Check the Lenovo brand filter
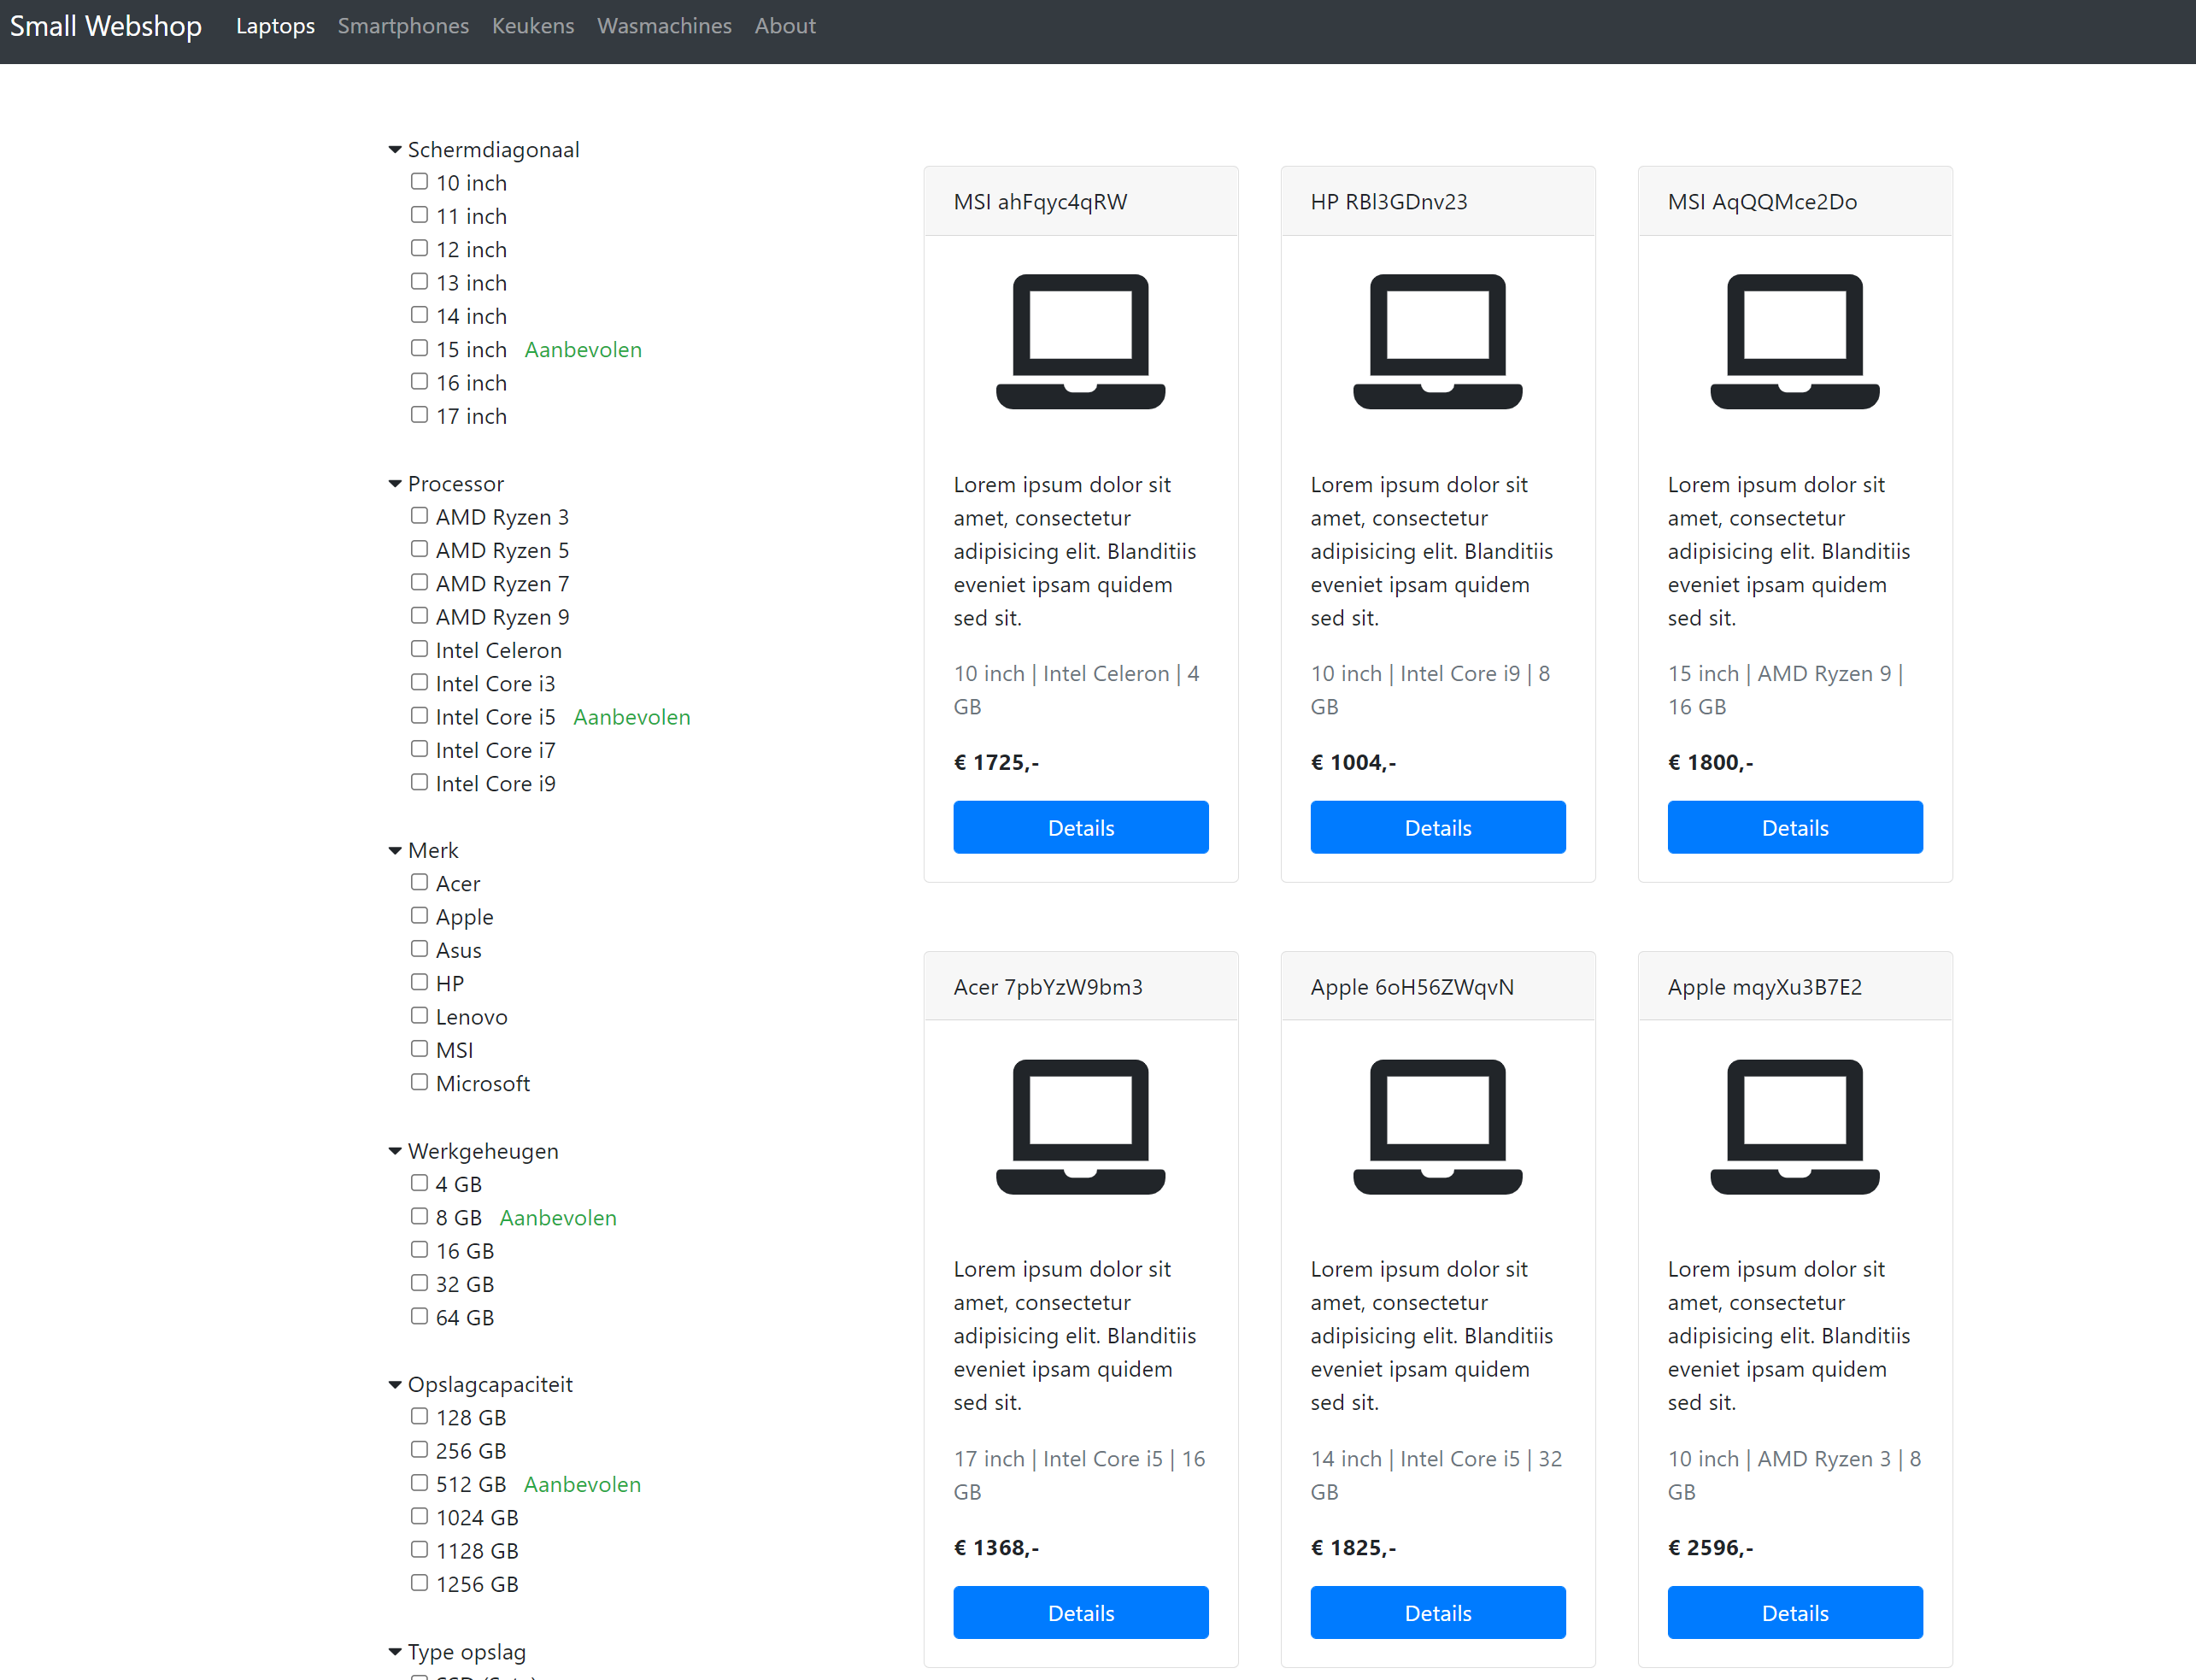Image resolution: width=2196 pixels, height=1680 pixels. click(419, 1015)
